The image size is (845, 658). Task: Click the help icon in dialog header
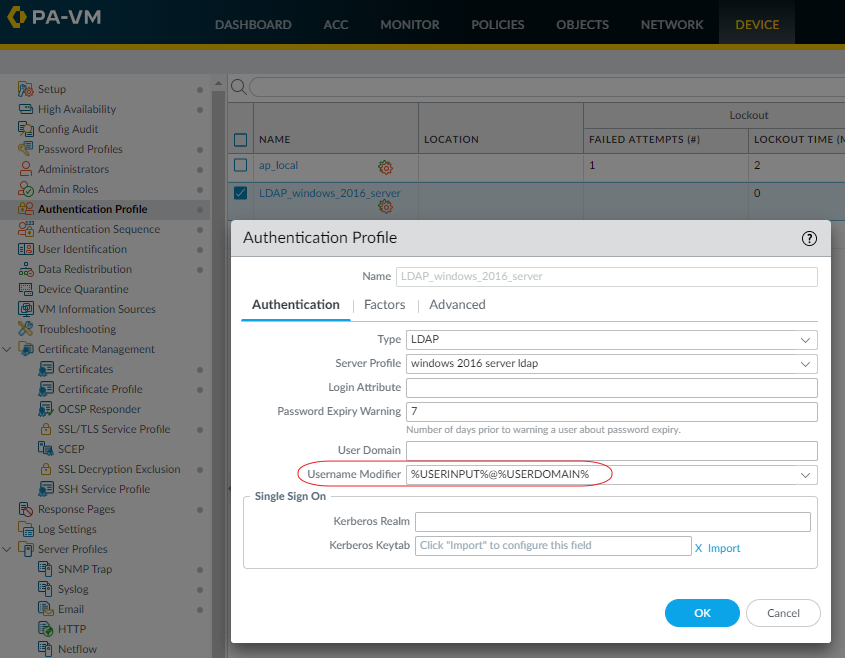tap(809, 238)
